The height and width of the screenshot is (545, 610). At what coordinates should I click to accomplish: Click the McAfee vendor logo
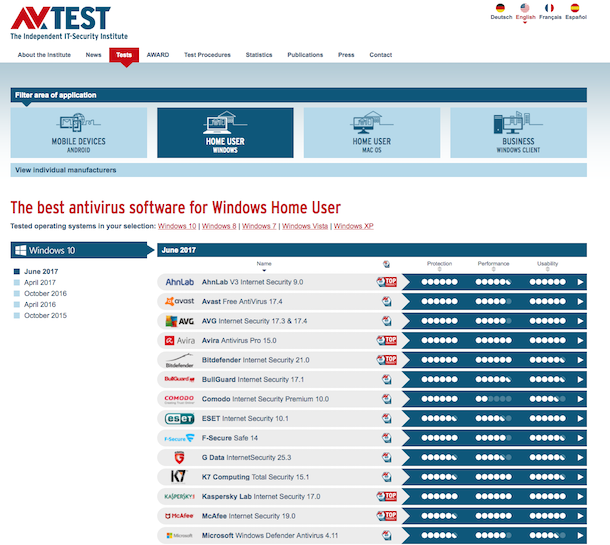pos(179,516)
